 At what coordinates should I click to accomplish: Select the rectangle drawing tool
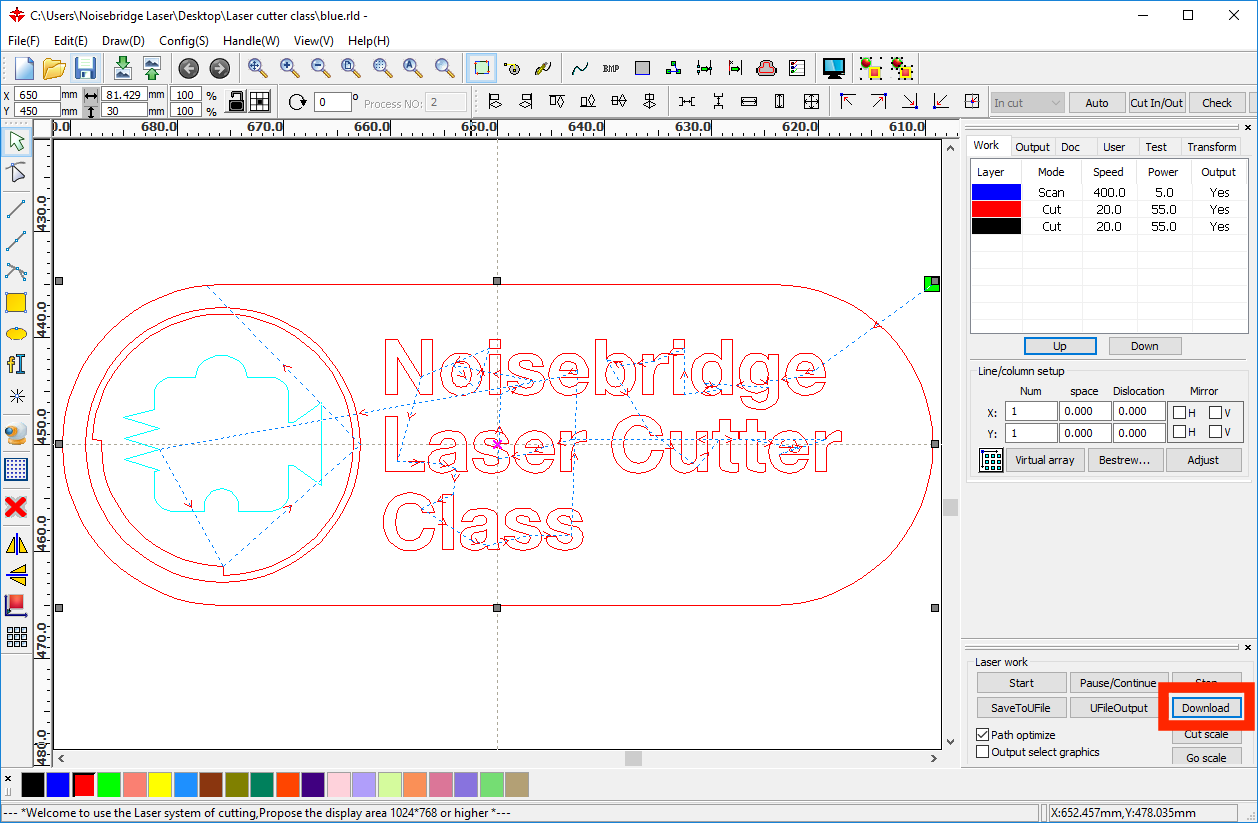16,303
